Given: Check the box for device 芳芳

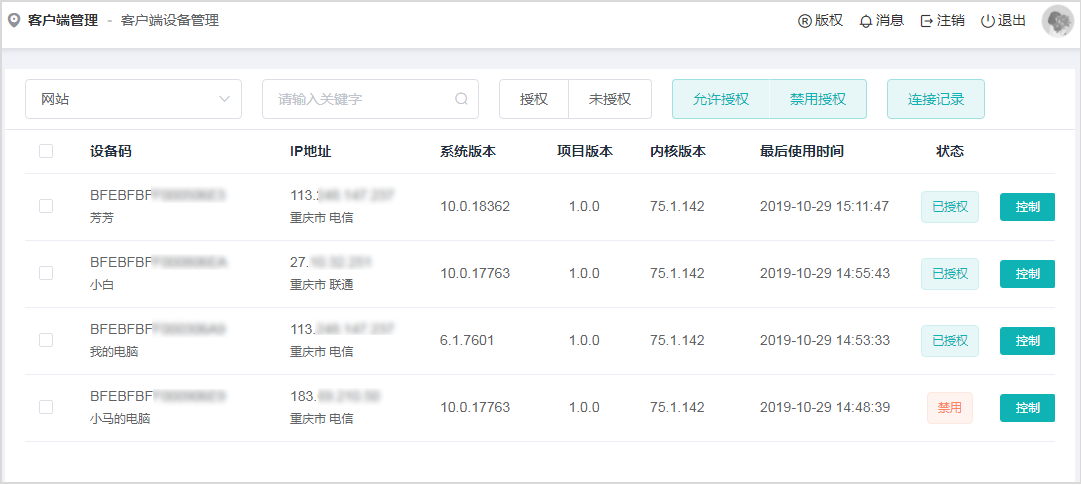Looking at the screenshot, I should [46, 206].
